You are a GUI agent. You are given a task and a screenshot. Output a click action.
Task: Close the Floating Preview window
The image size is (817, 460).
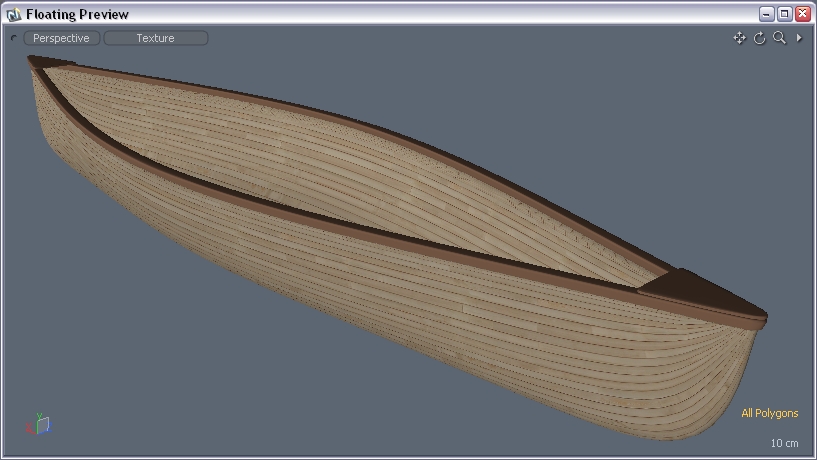pos(803,14)
